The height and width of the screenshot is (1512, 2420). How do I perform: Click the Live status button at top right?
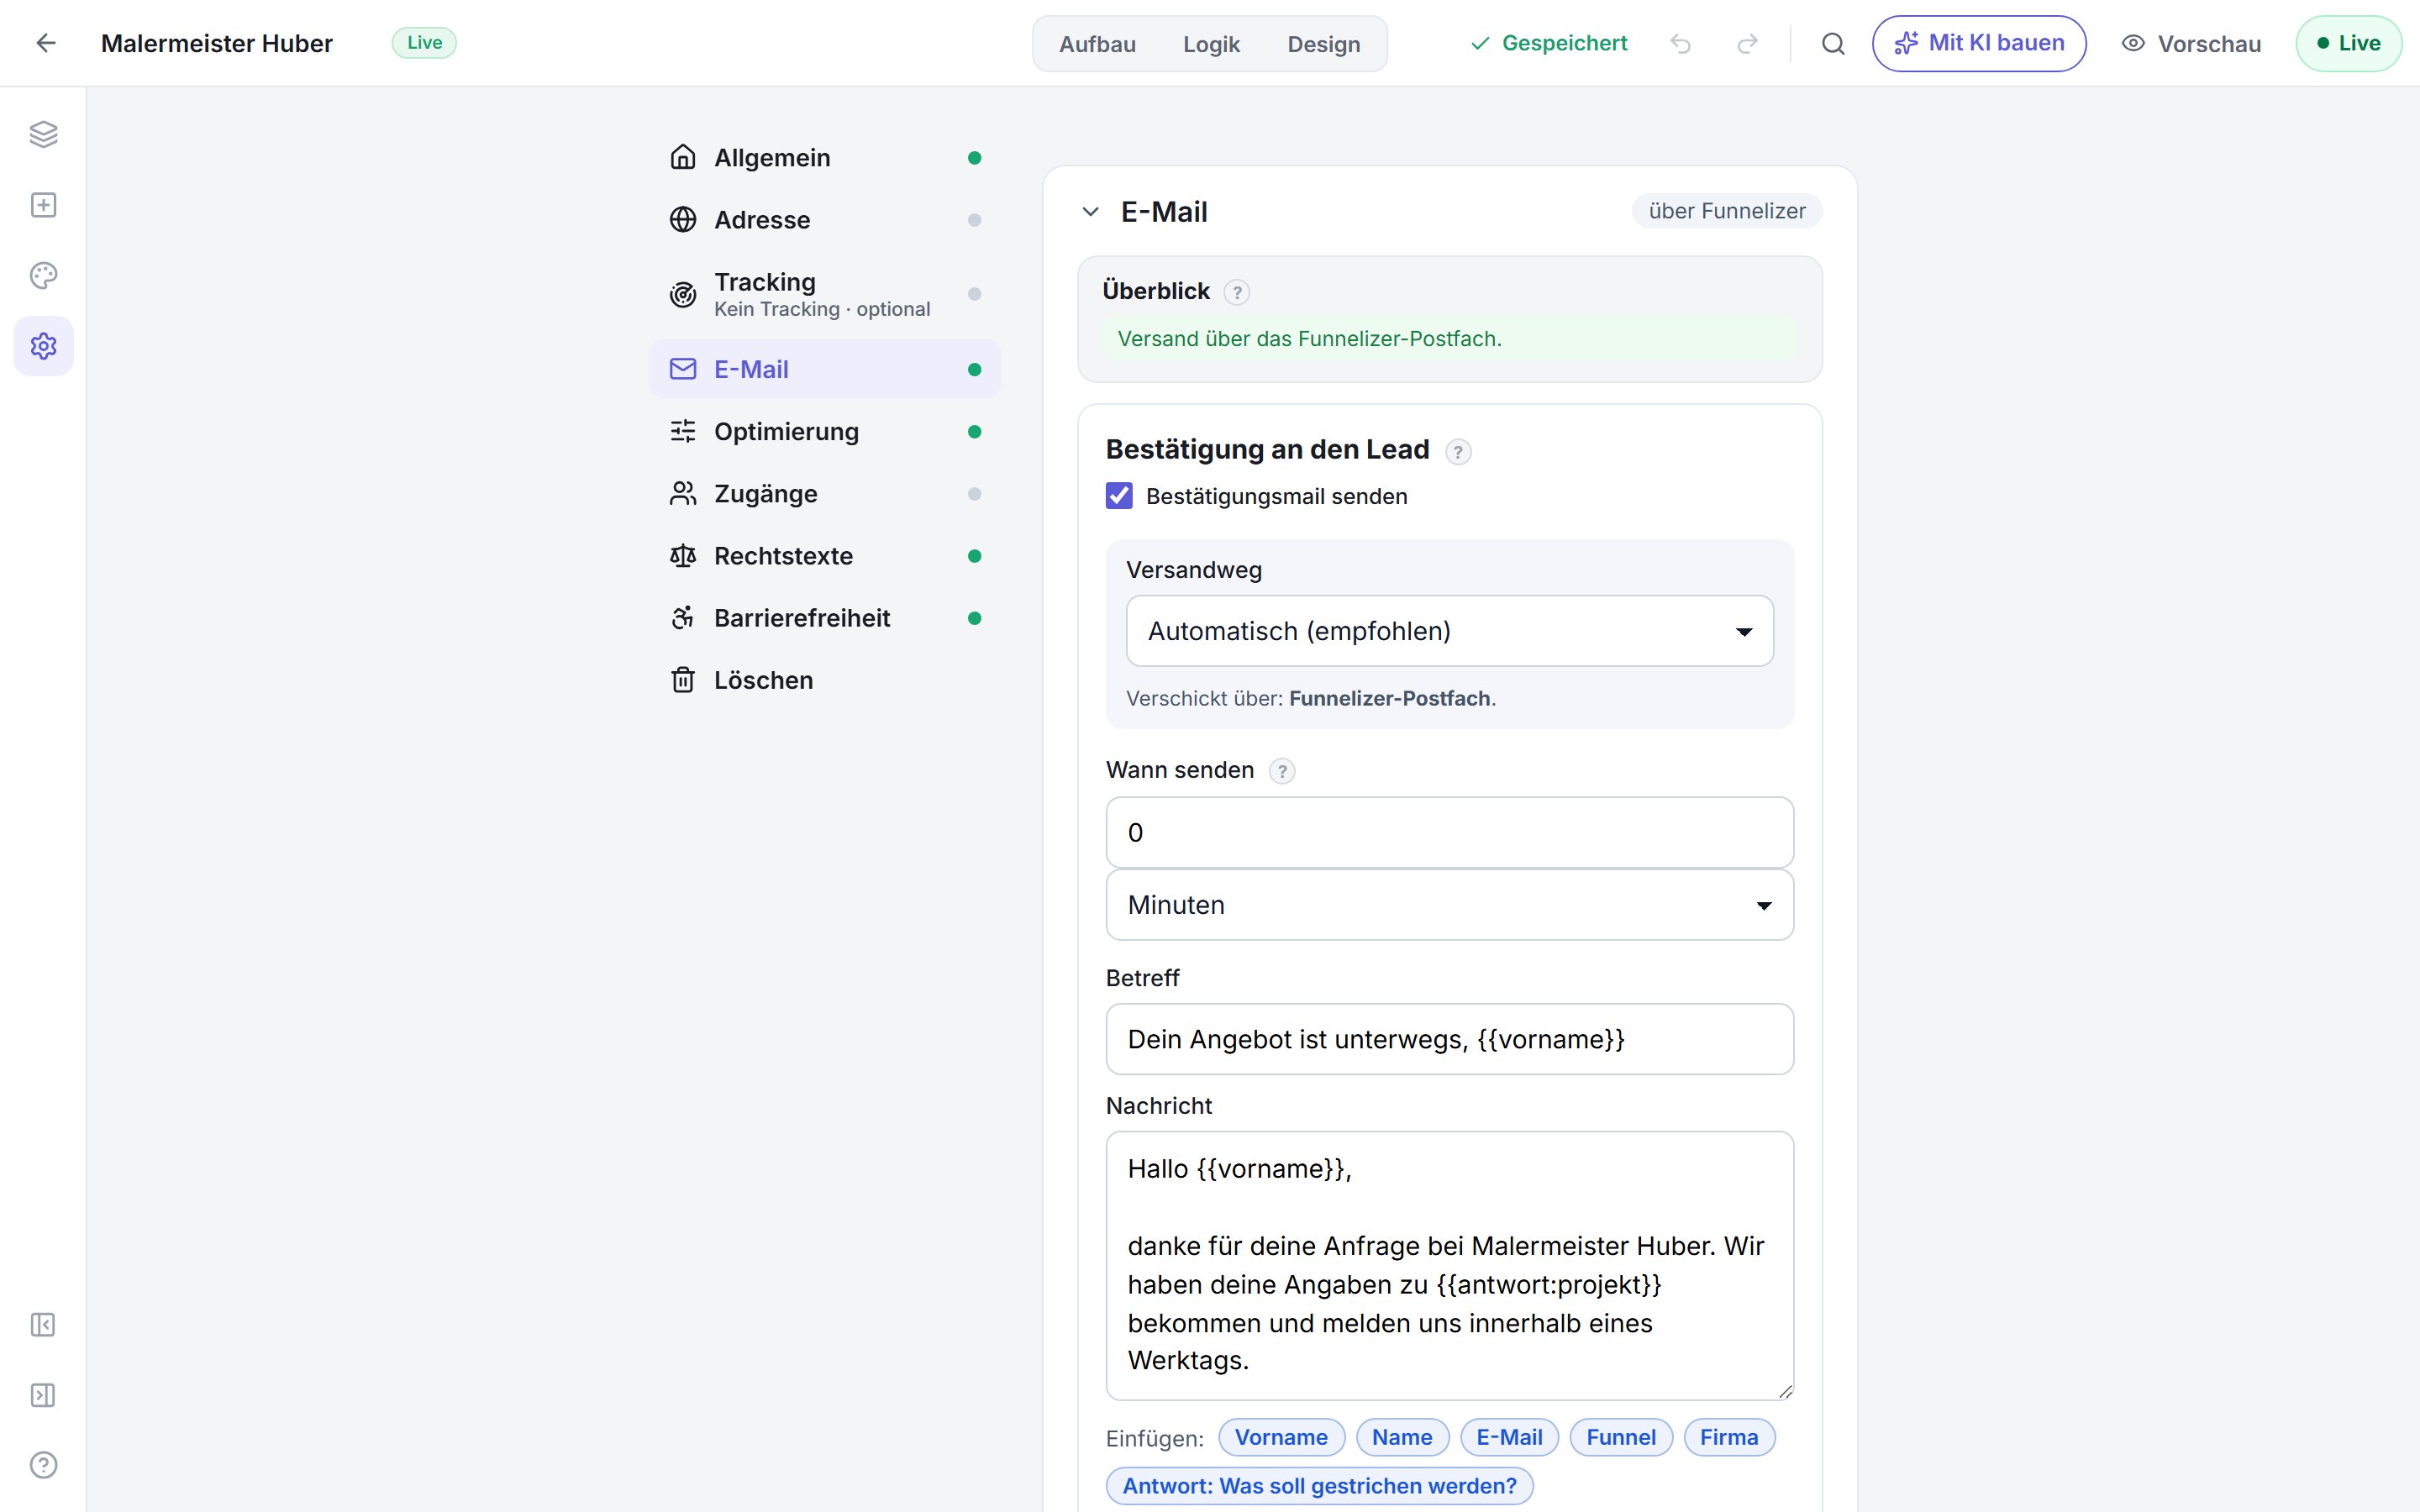(2348, 43)
